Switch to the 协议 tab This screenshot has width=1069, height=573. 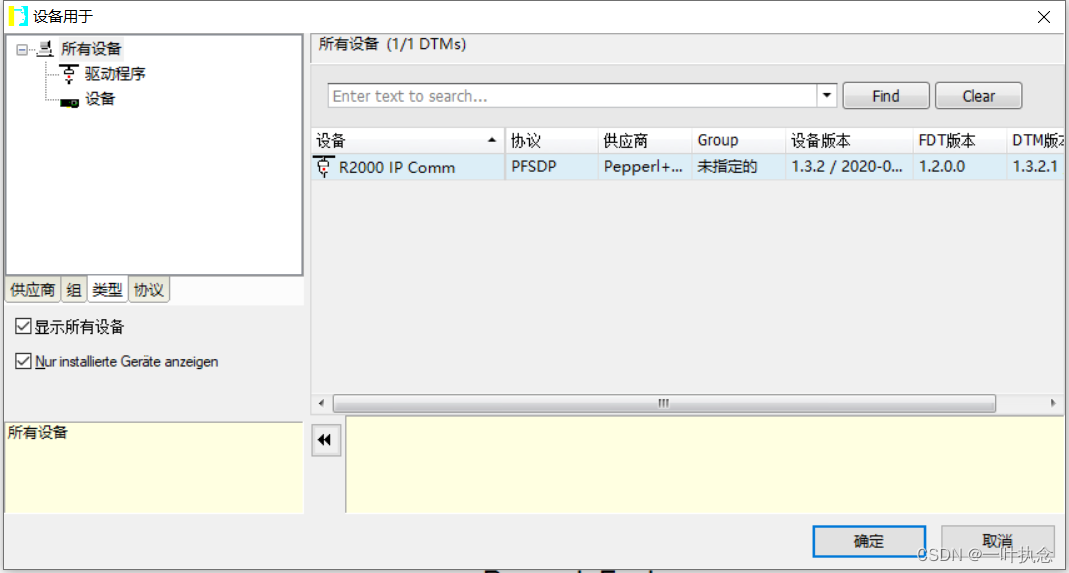(x=149, y=291)
